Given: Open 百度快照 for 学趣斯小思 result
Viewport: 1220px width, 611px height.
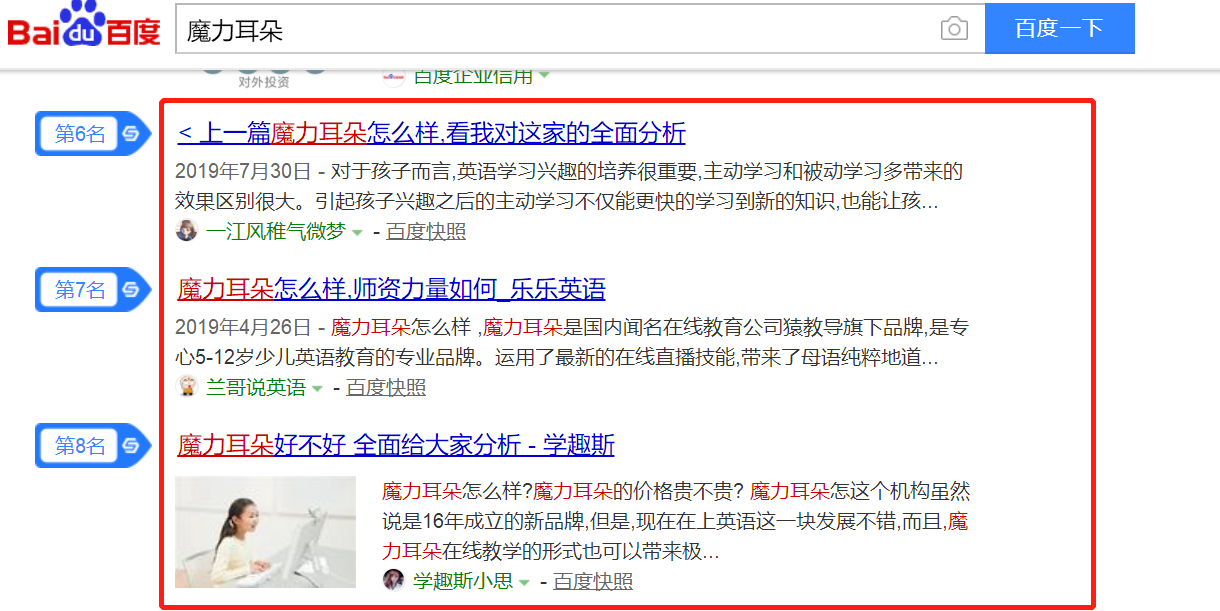Looking at the screenshot, I should tap(593, 582).
